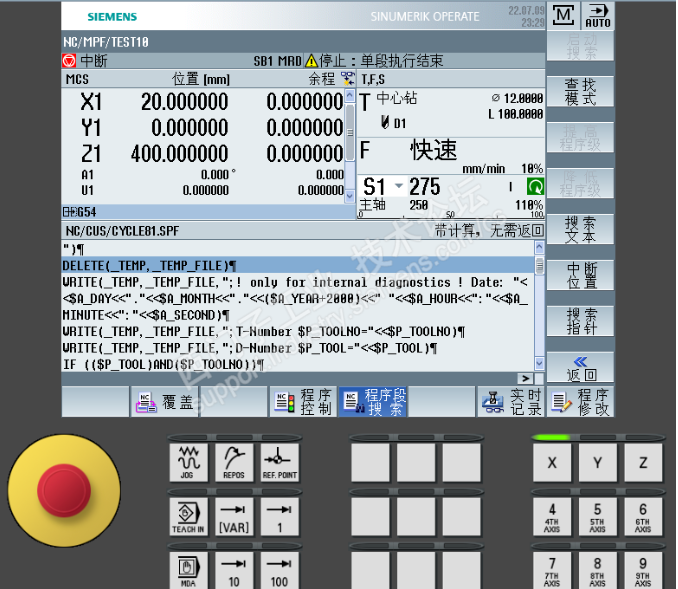
Task: Click axis list scroll down arrow
Action: [350, 196]
